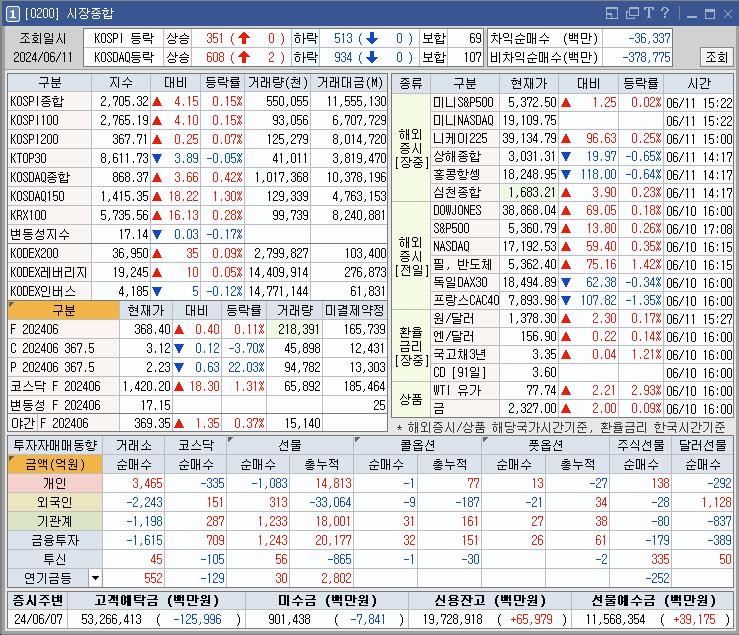This screenshot has height=635, width=739.
Task: Click the 거래대금(M) column header
Action: [349, 82]
